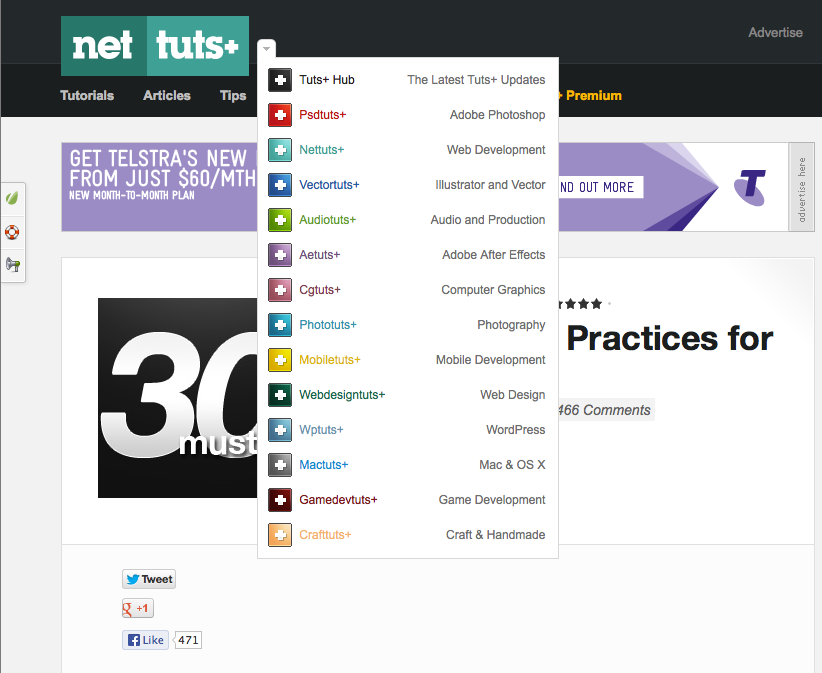This screenshot has width=822, height=673.
Task: Click 'Mobile Development' description text
Action: pyautogui.click(x=491, y=360)
